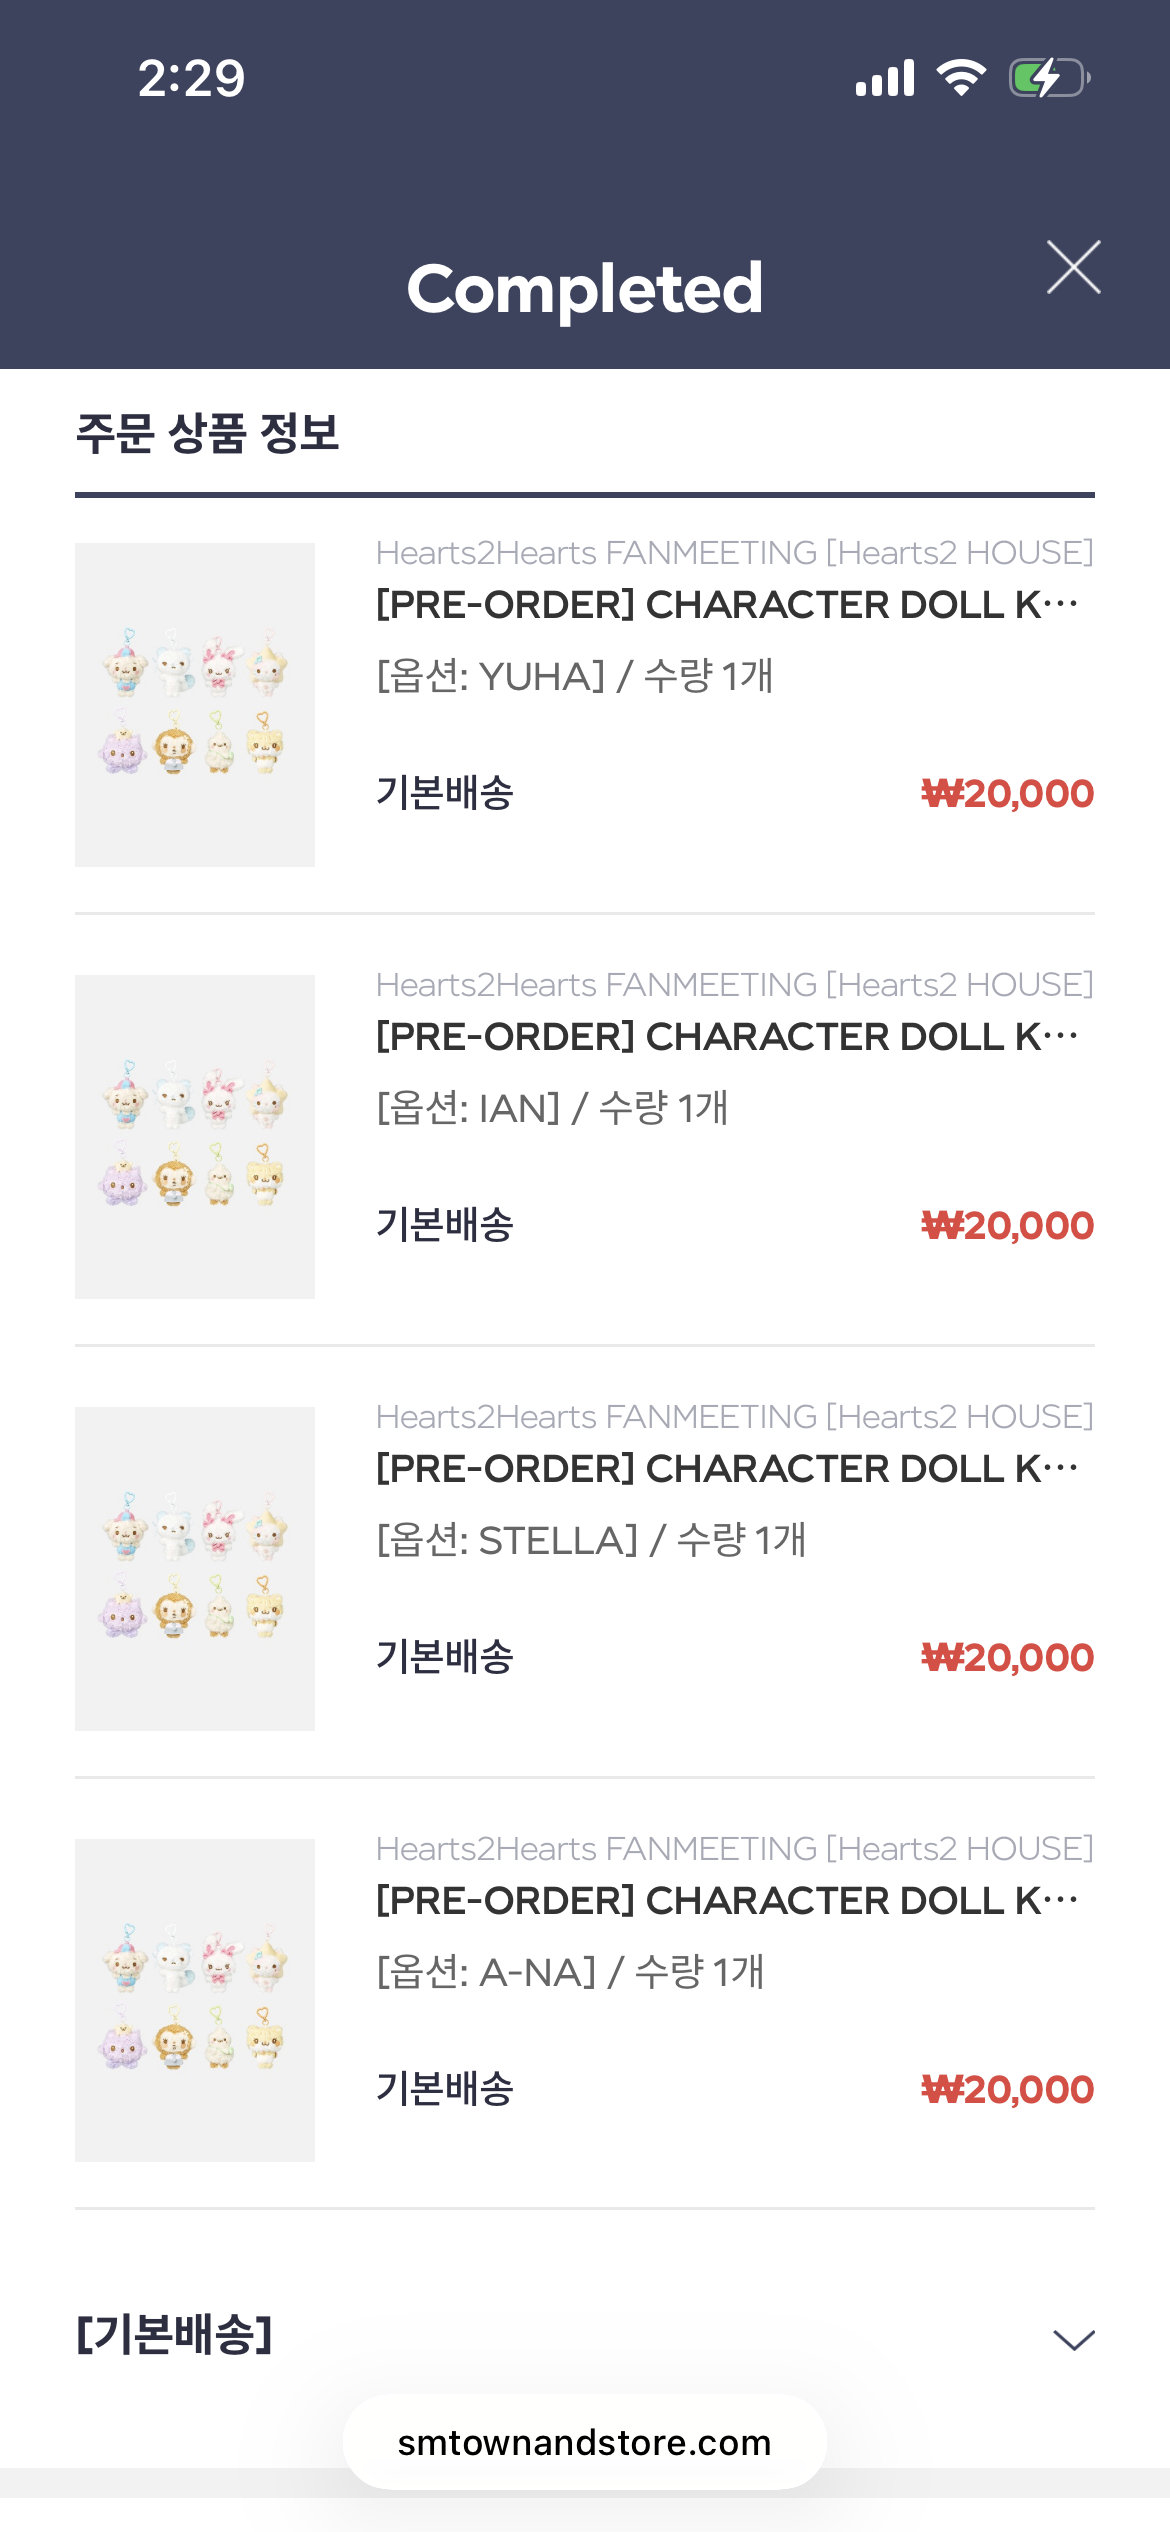Tap the Wi-Fi status icon
This screenshot has width=1170, height=2532.
(x=961, y=78)
